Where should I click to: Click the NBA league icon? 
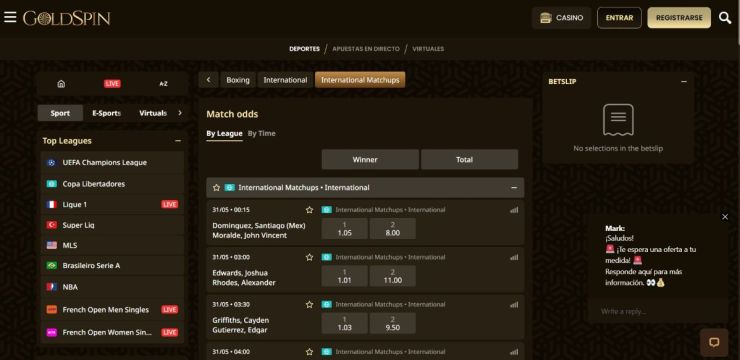51,287
